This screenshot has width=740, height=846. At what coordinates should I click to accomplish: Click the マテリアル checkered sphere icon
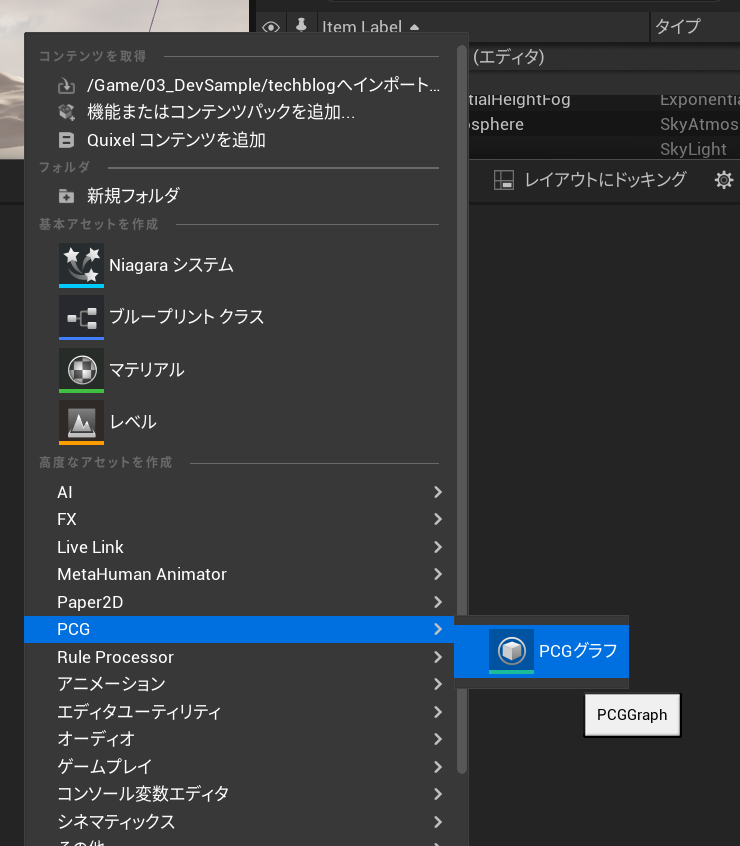click(x=81, y=370)
